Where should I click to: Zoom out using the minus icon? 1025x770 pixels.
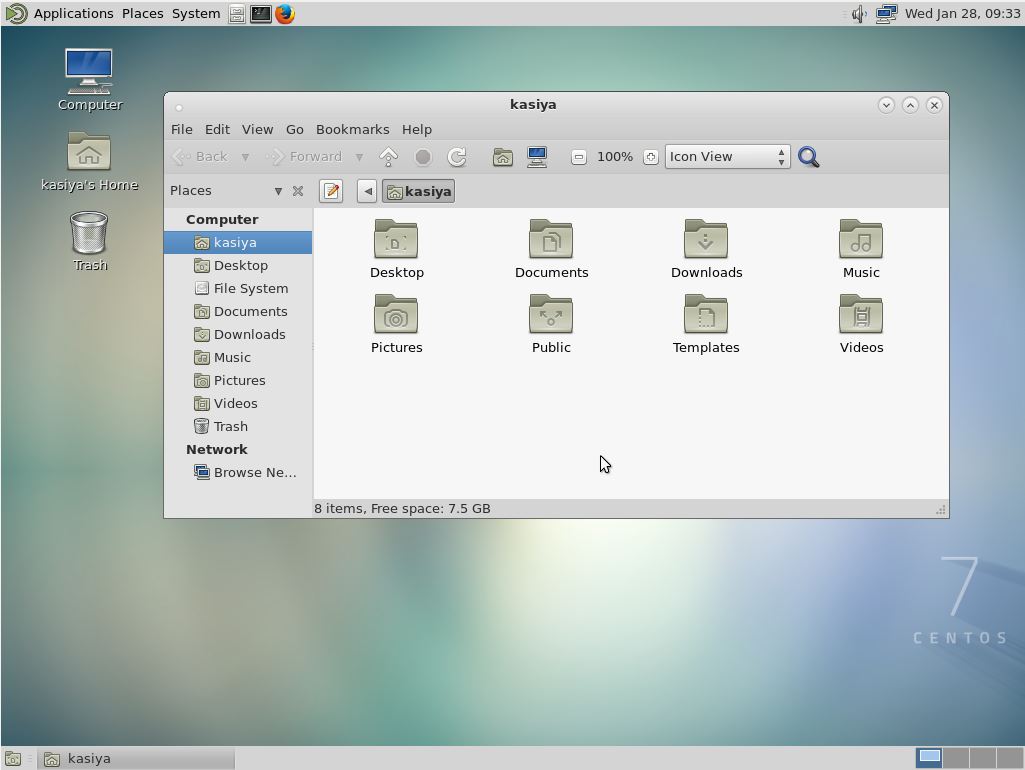579,156
